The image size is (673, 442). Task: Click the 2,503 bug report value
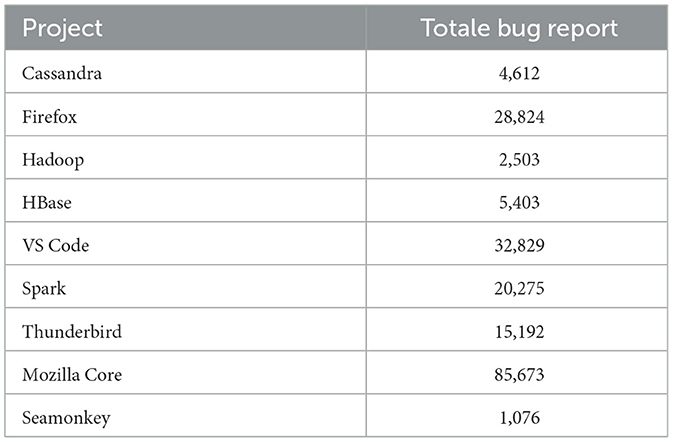[519, 160]
